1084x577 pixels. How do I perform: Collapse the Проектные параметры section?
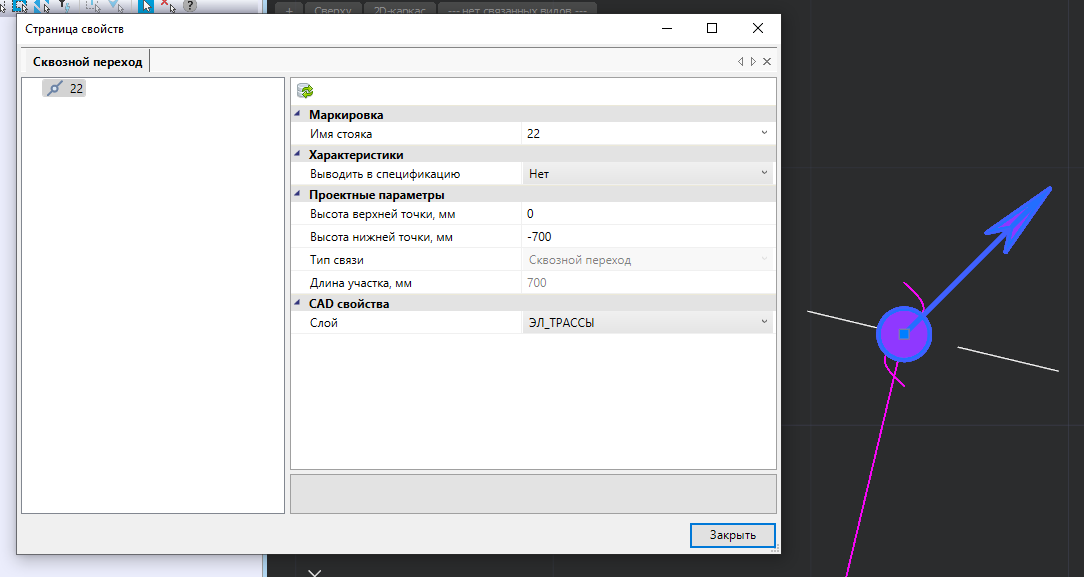tap(298, 195)
